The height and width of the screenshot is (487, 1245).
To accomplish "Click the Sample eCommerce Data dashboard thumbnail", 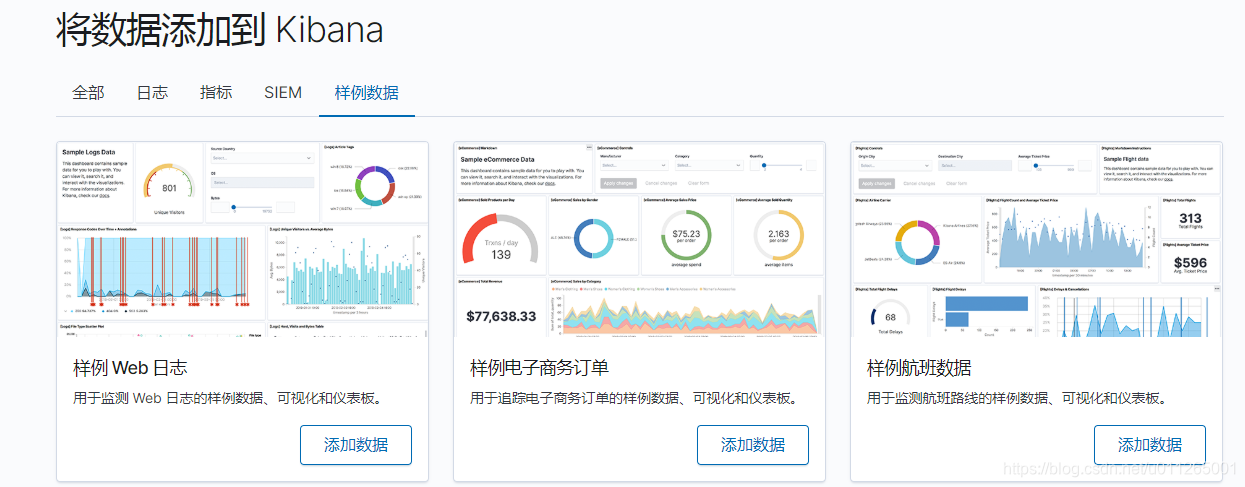I will tap(640, 239).
